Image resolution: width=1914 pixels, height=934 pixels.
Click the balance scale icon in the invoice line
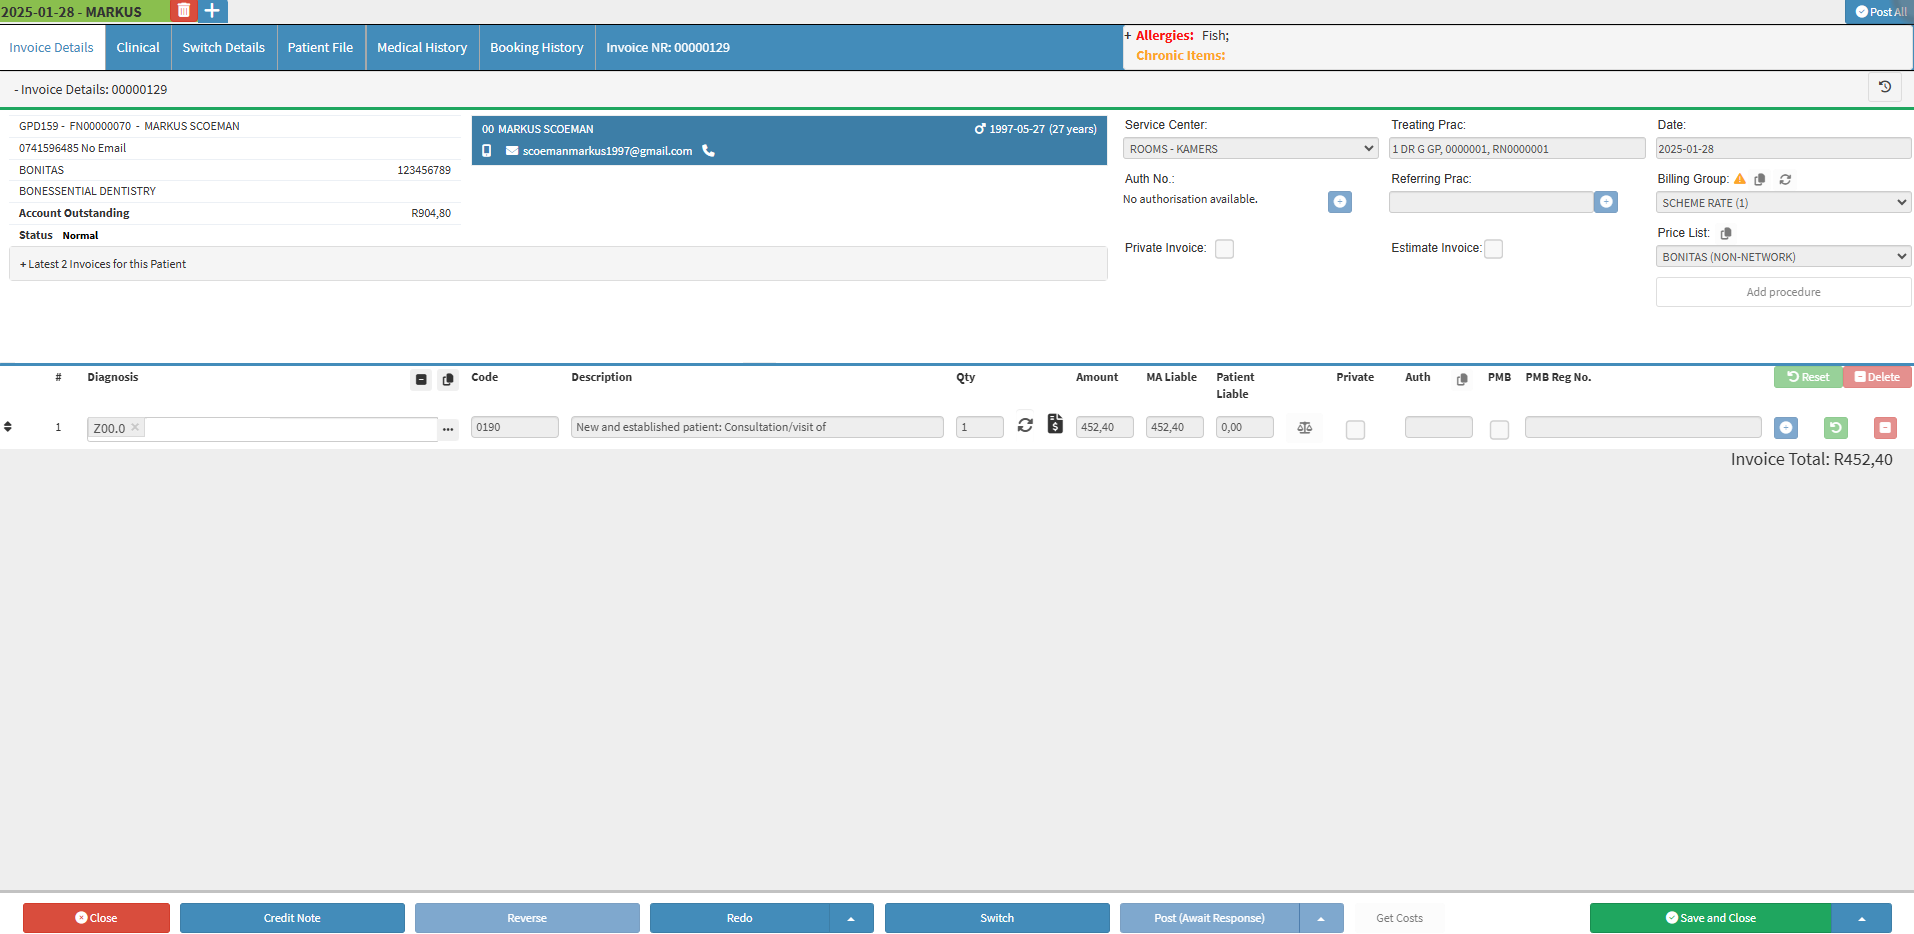coord(1304,428)
